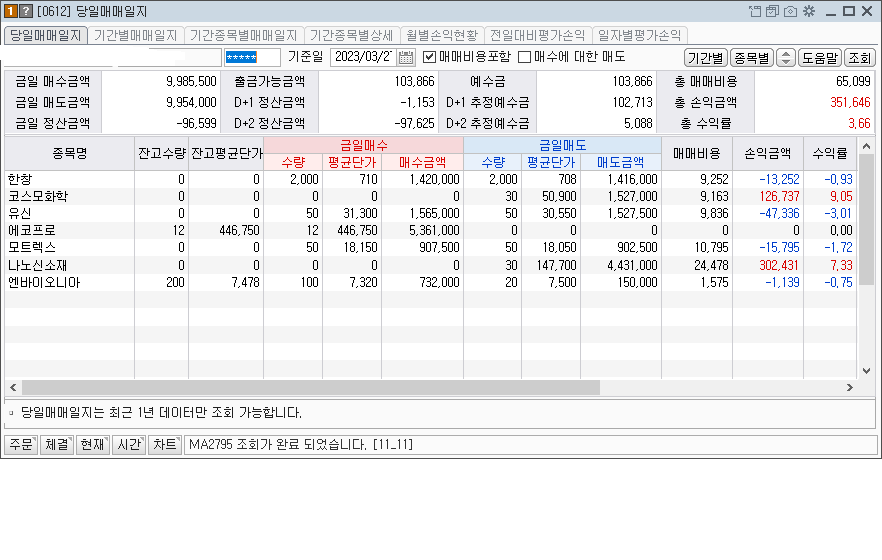Open the 차트 quick-link button

click(x=164, y=444)
